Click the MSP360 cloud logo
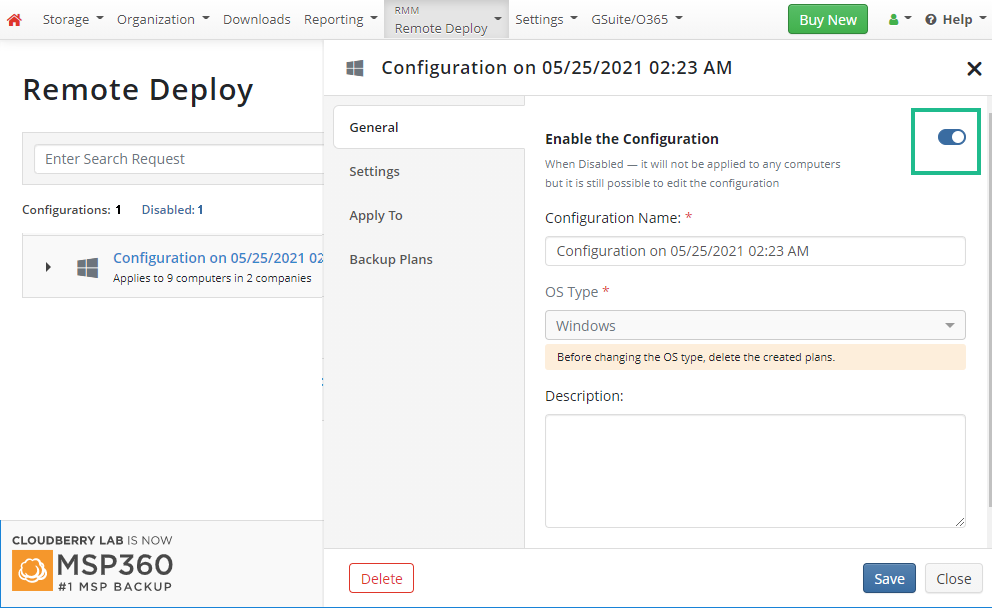The height and width of the screenshot is (608, 992). point(32,570)
